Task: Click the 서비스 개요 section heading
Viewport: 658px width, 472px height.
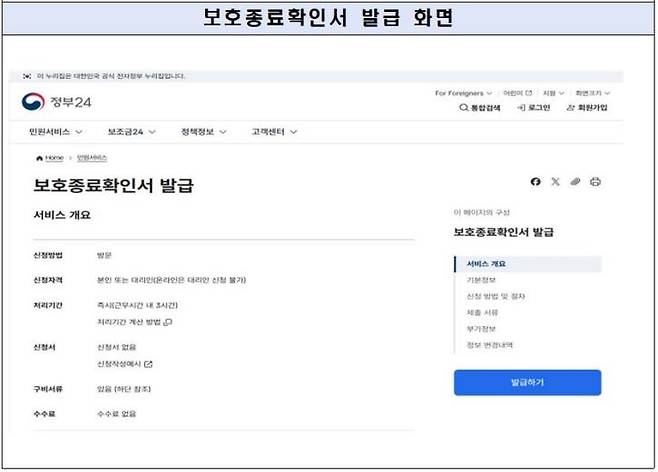Action: click(62, 215)
